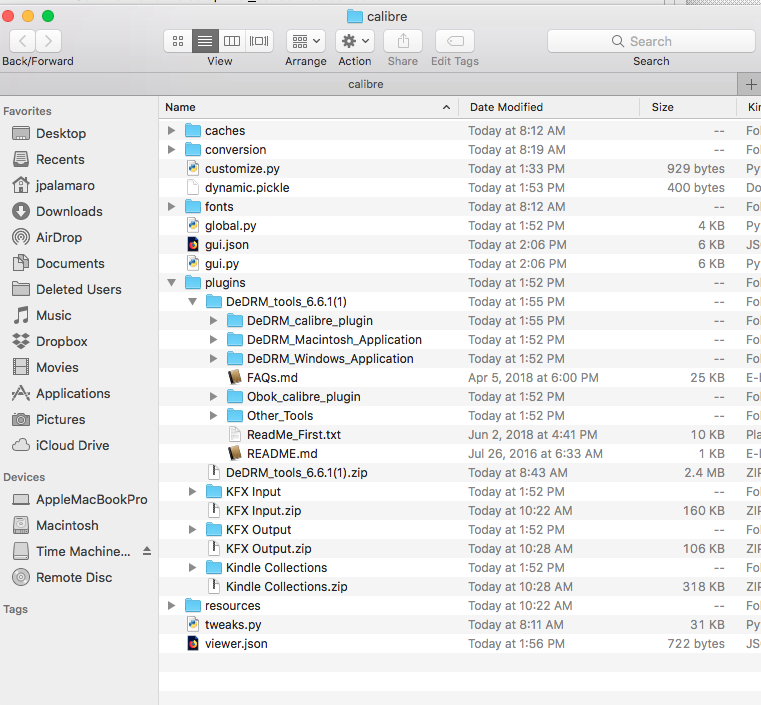The width and height of the screenshot is (761, 705).
Task: Open the Arrange dropdown
Action: point(306,41)
